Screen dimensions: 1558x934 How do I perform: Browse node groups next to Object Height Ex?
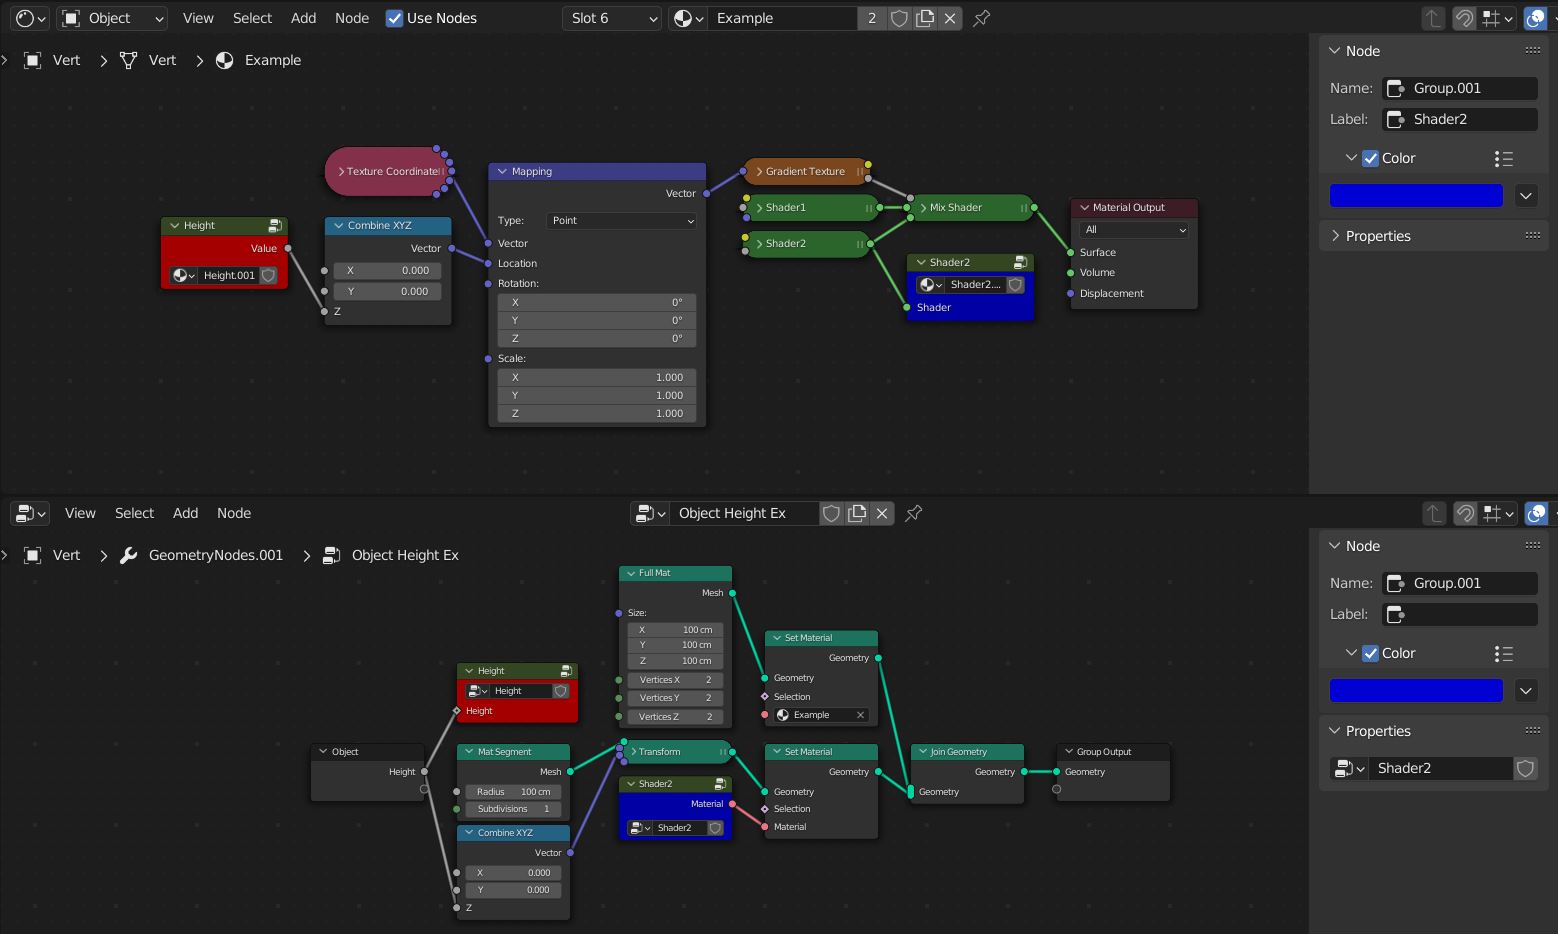pyautogui.click(x=649, y=513)
